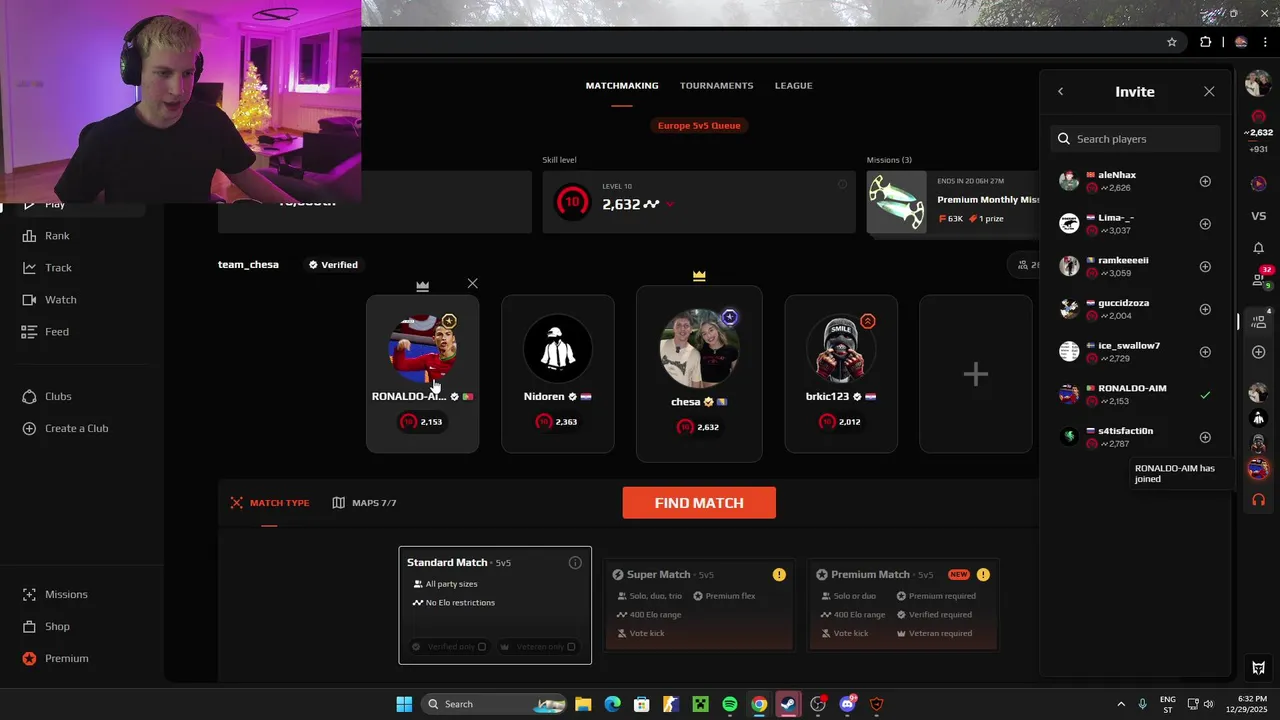Click the Find Match button
This screenshot has height=720, width=1280.
(x=699, y=503)
